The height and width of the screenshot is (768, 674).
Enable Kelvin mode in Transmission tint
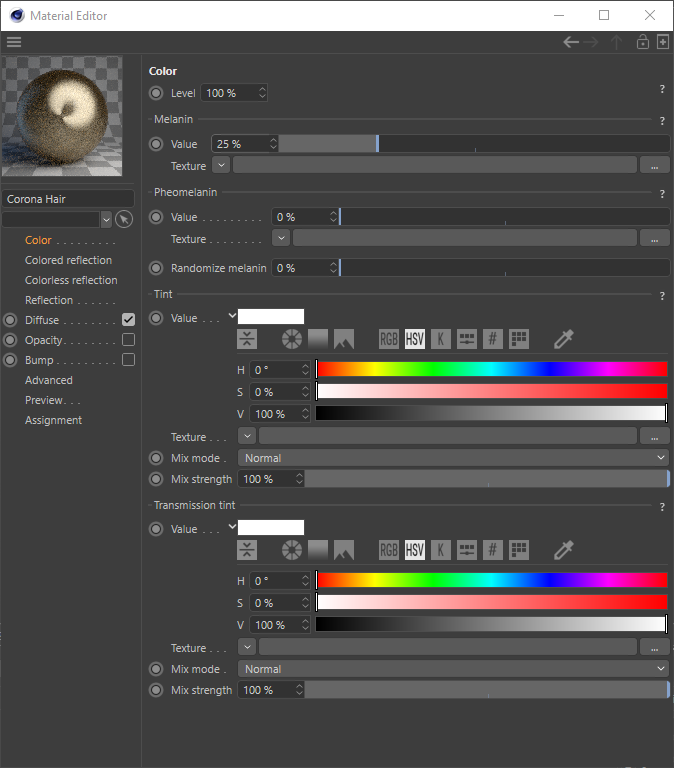[441, 550]
